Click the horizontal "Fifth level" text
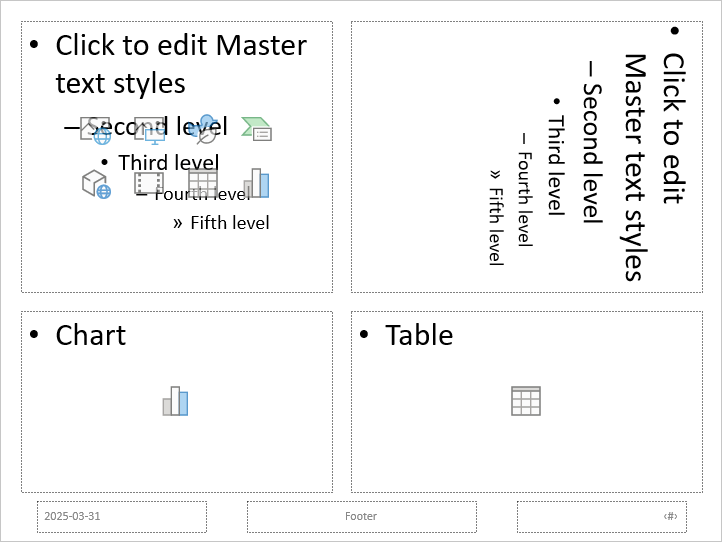722x542 pixels. (229, 223)
